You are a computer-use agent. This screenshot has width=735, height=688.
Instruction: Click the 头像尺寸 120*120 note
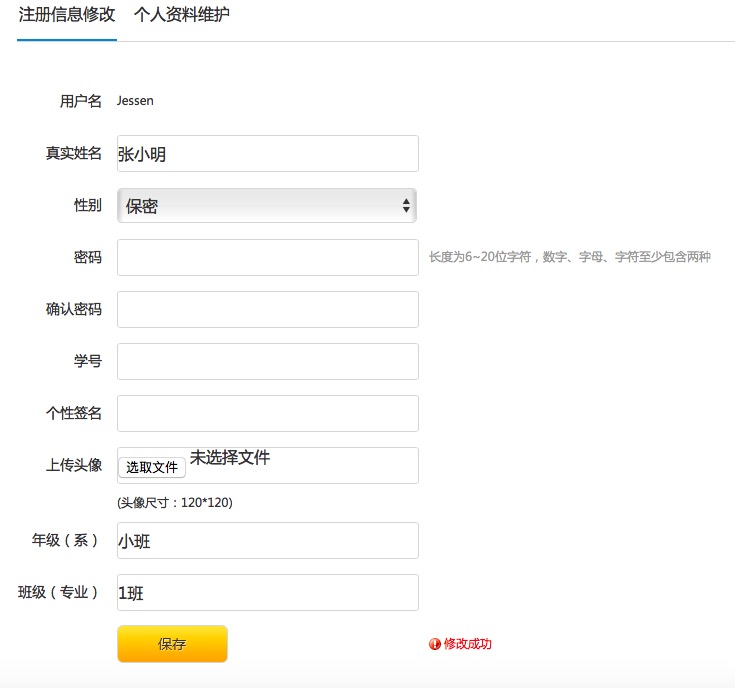(x=175, y=502)
